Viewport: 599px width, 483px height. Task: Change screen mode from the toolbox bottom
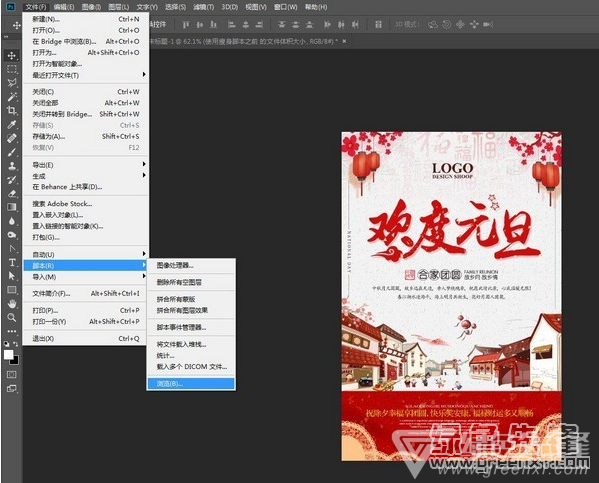tap(12, 389)
